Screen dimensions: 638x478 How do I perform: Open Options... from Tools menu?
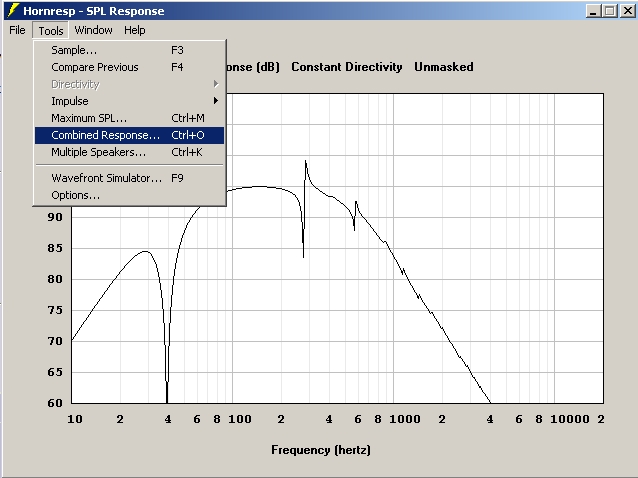(x=129, y=195)
